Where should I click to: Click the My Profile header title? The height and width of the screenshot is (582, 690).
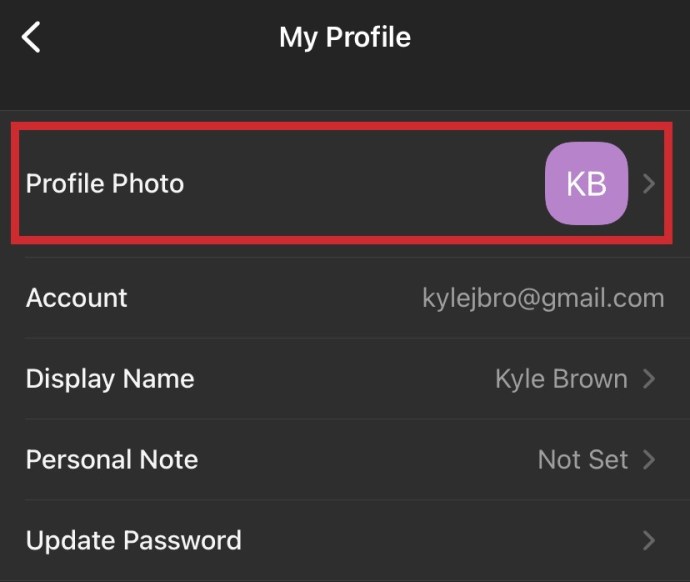[345, 38]
